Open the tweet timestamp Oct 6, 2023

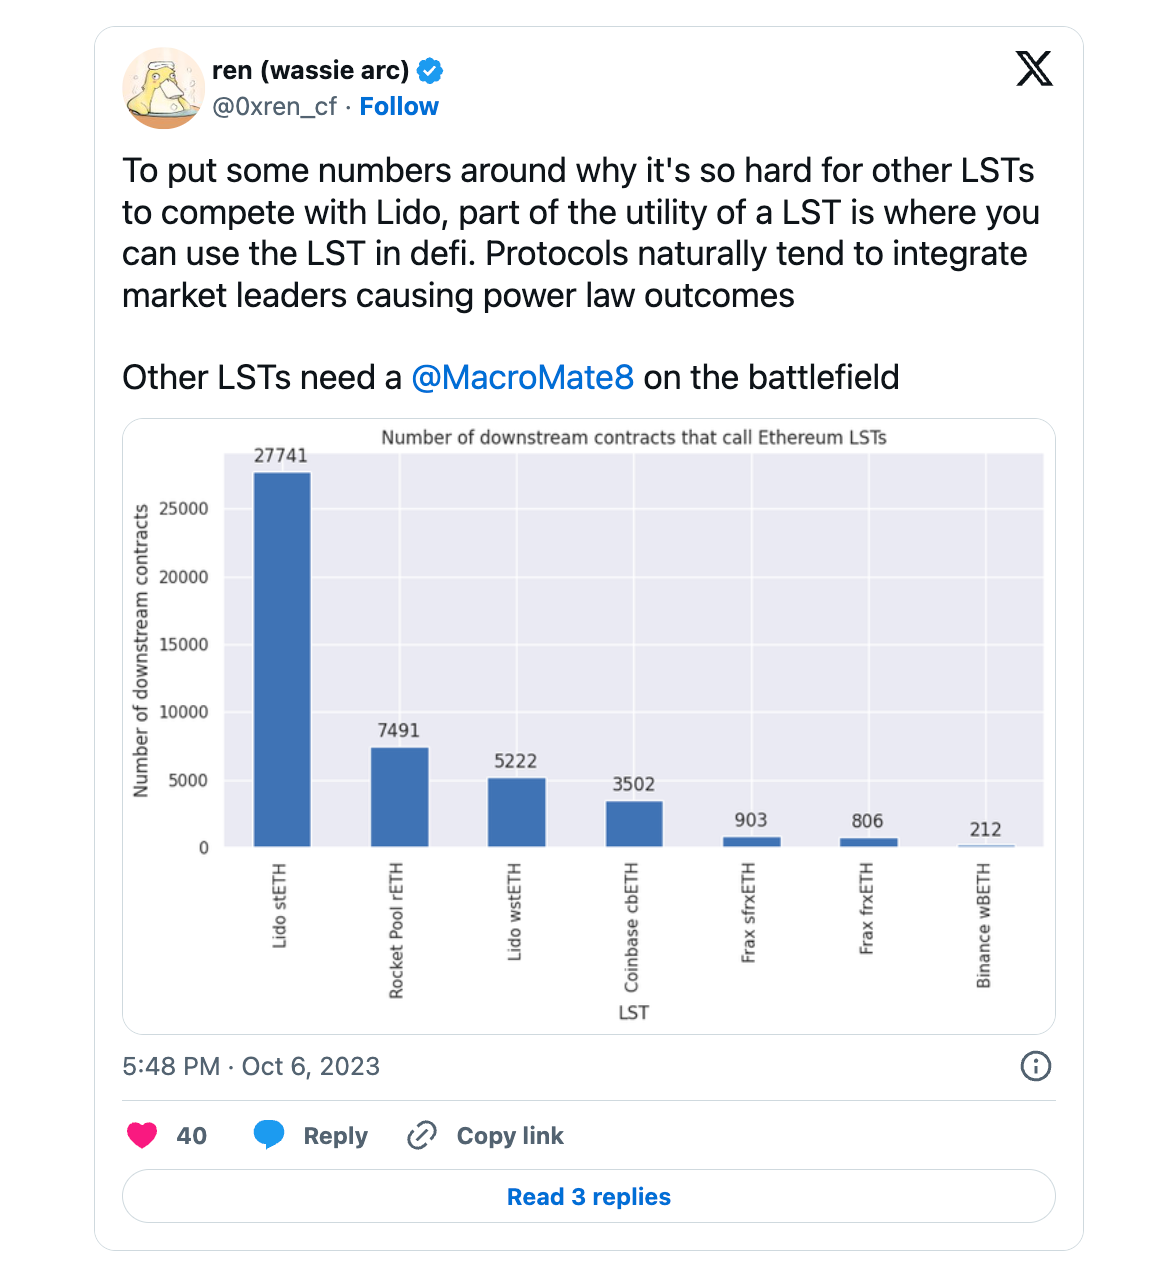251,1066
